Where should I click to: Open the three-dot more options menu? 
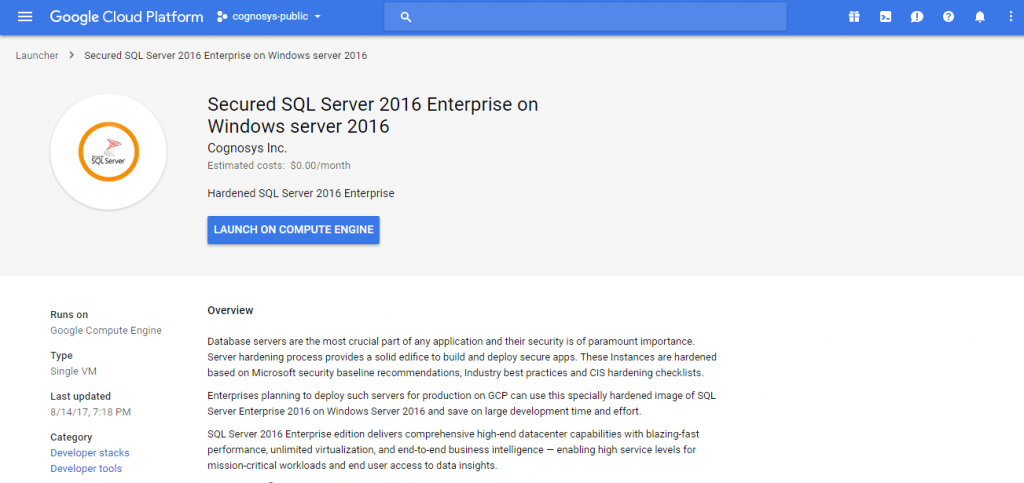[x=1007, y=17]
